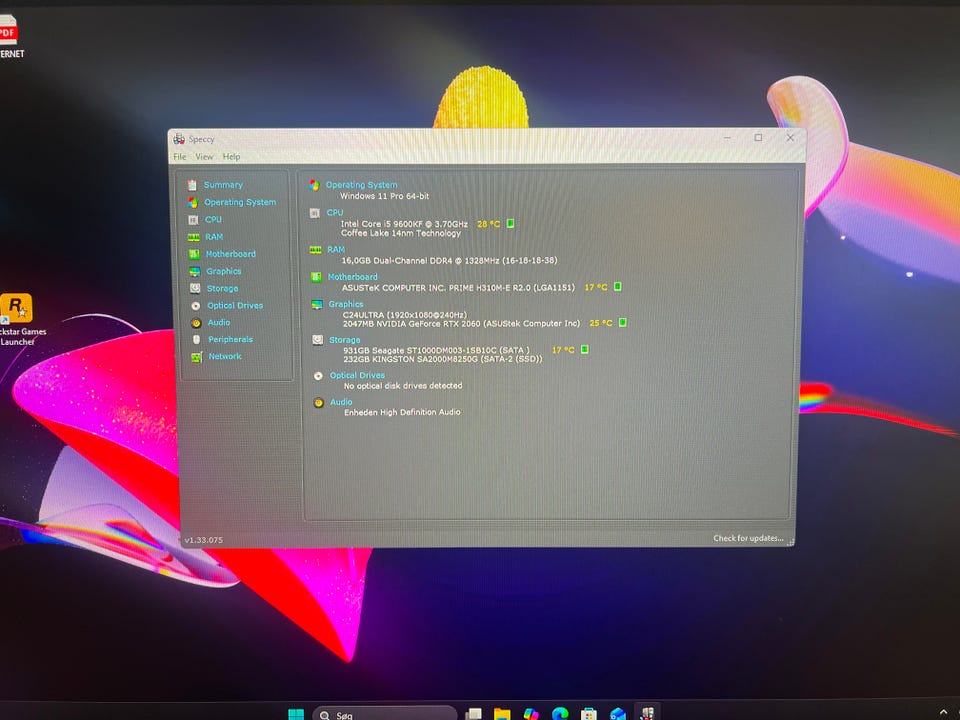Maximize the Speccy window

tap(759, 138)
